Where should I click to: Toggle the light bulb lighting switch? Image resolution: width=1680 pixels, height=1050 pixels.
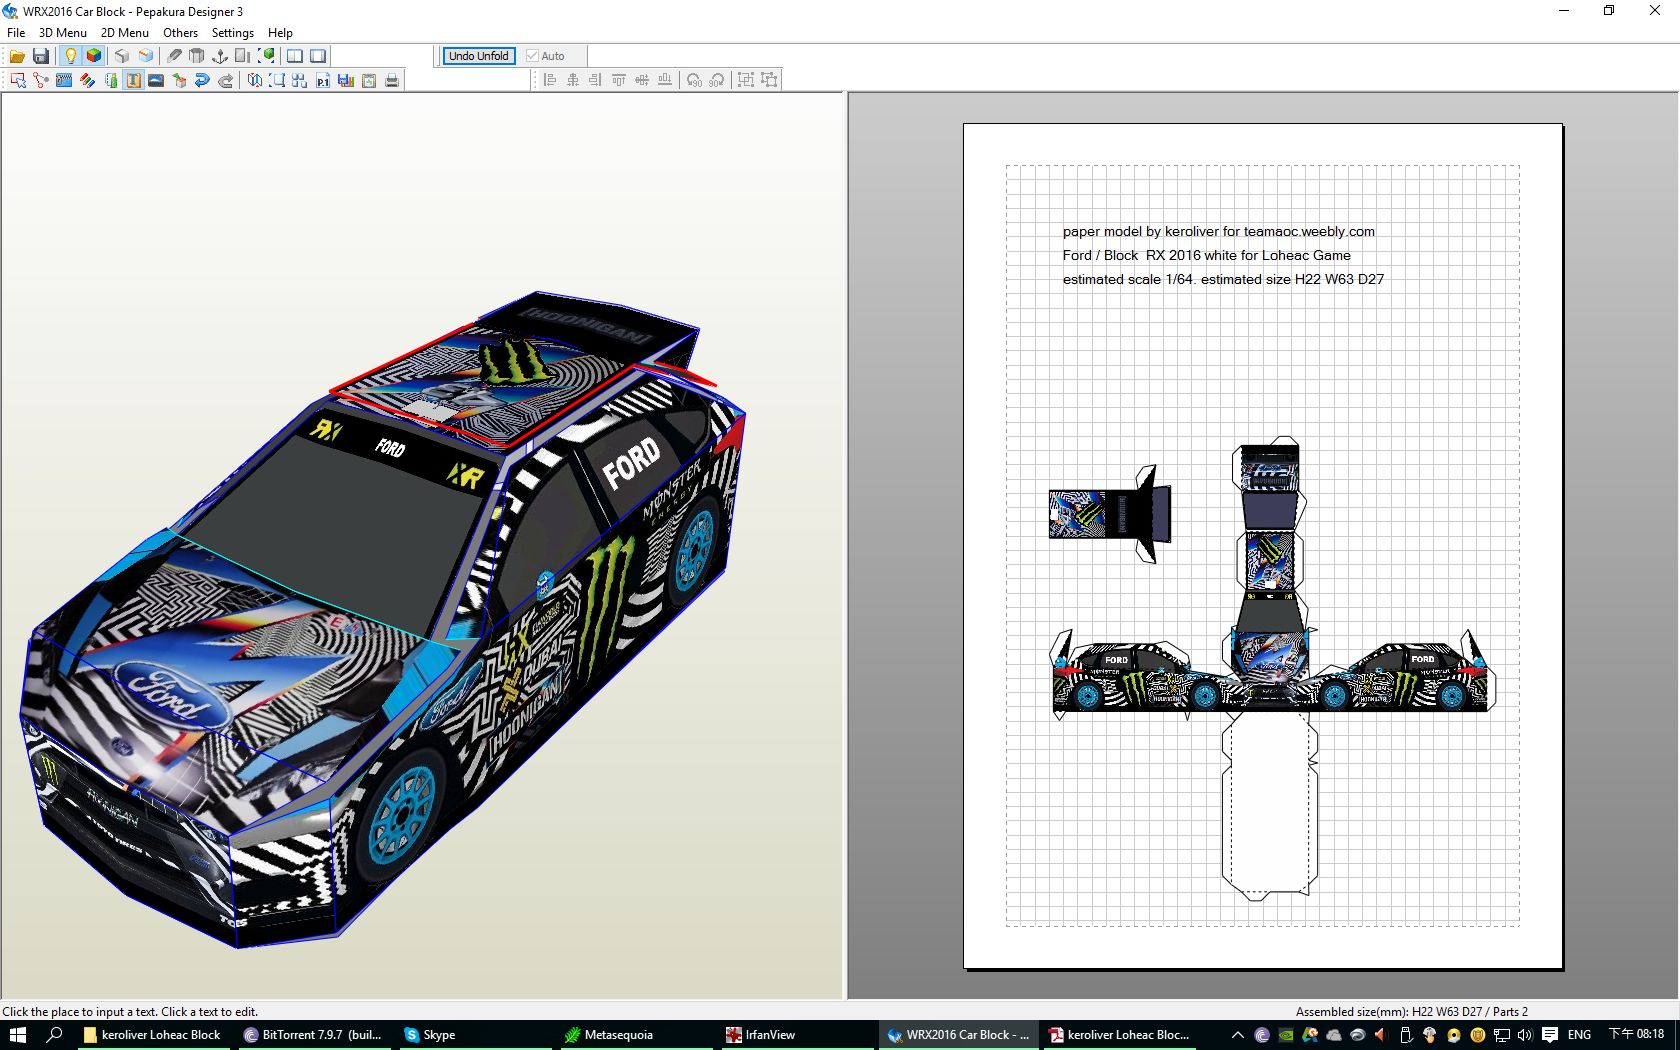click(x=70, y=56)
